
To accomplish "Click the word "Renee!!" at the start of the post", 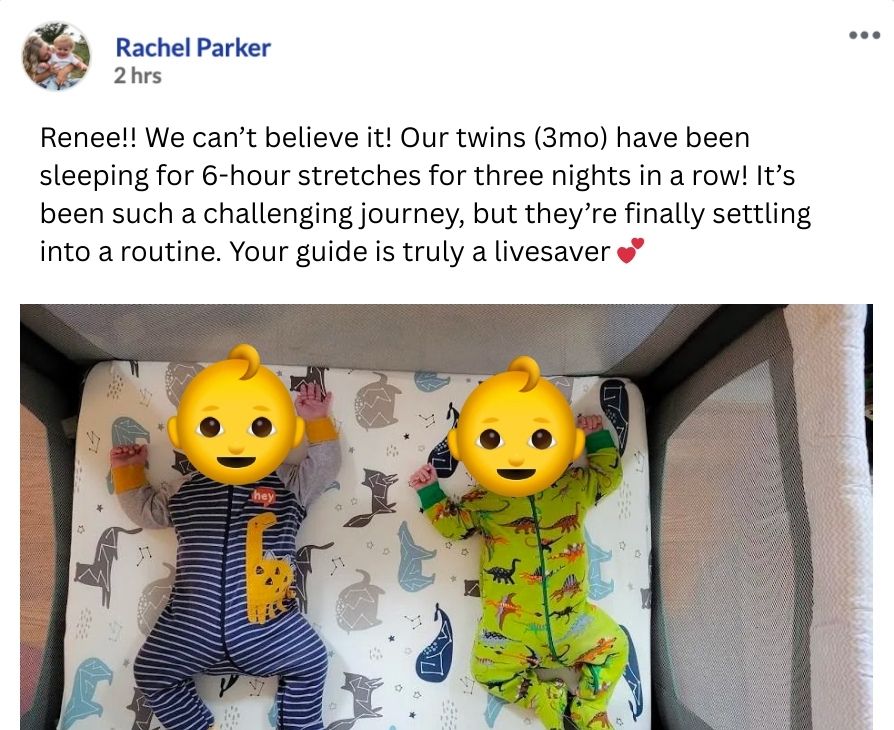I will pos(89,138).
